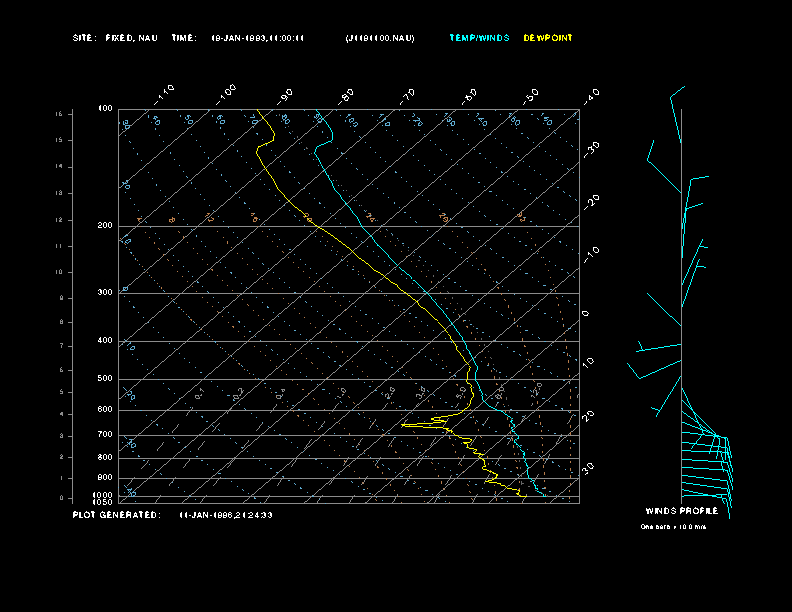Screen dimensions: 792x612
Task: Click the yellow "DEWPOINT" legend label
Action: (x=548, y=38)
